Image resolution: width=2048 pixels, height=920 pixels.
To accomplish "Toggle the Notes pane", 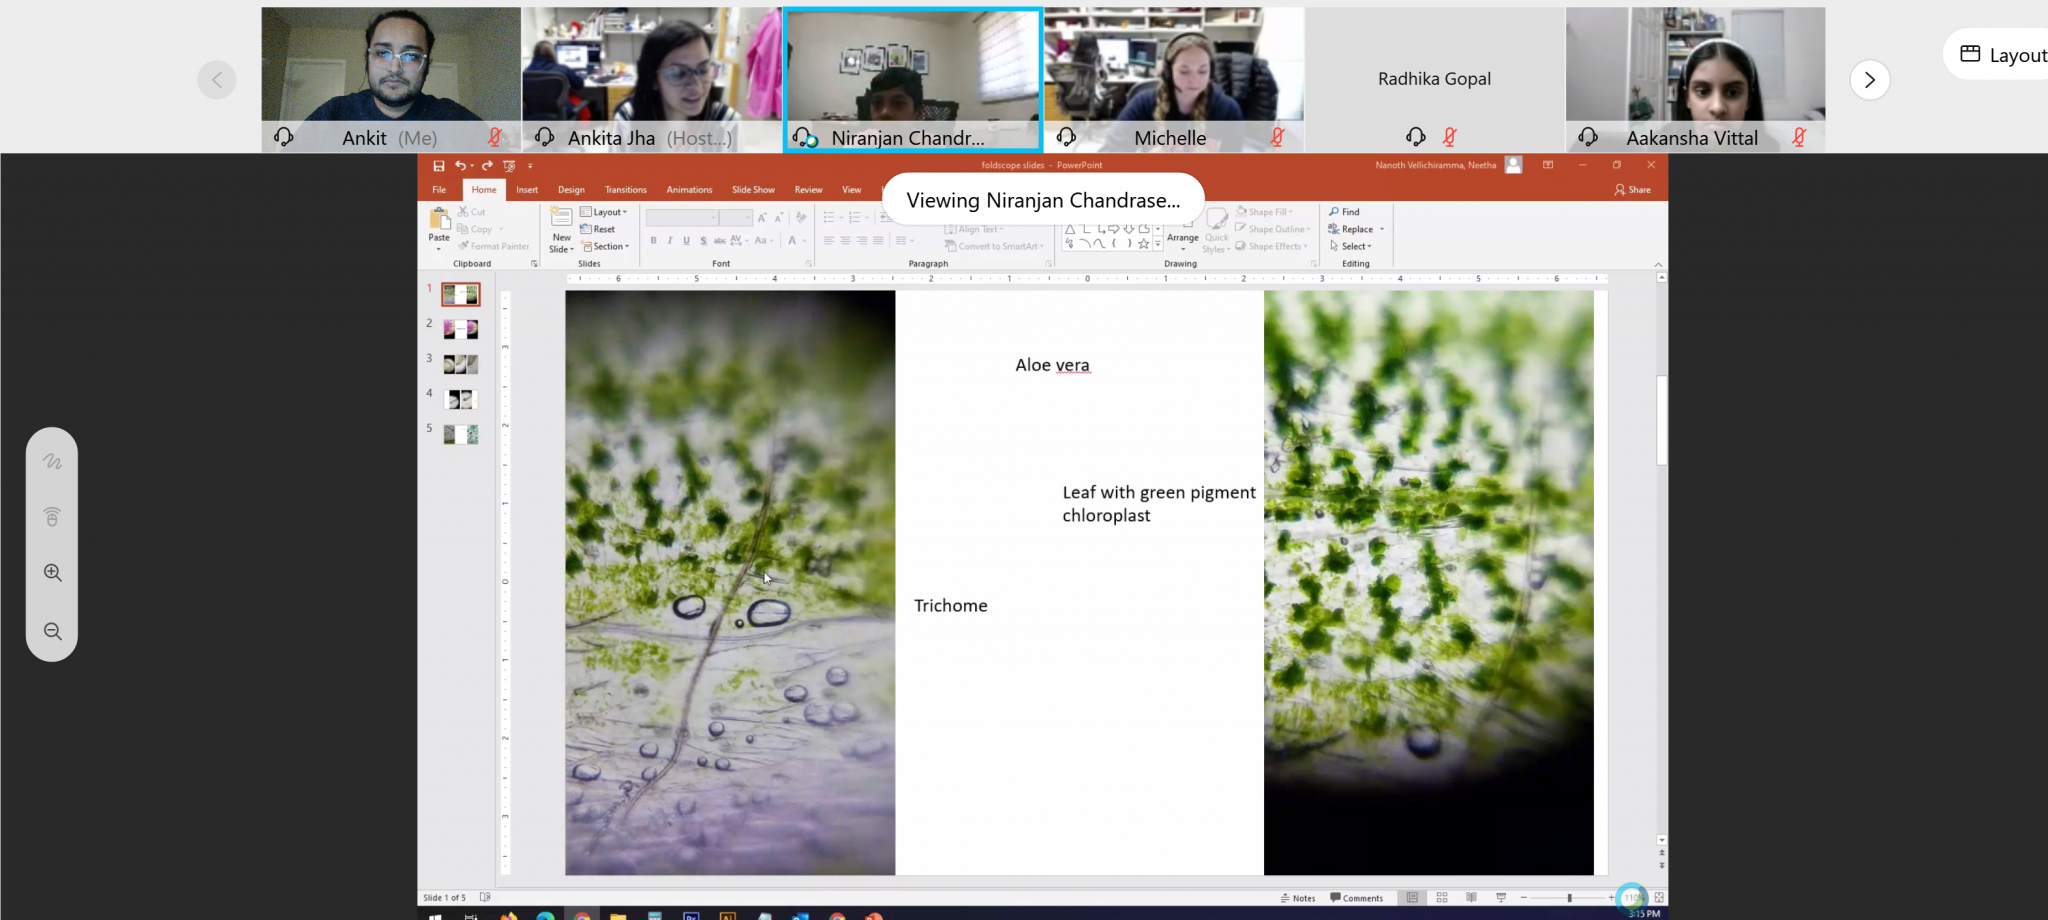I will pyautogui.click(x=1298, y=898).
